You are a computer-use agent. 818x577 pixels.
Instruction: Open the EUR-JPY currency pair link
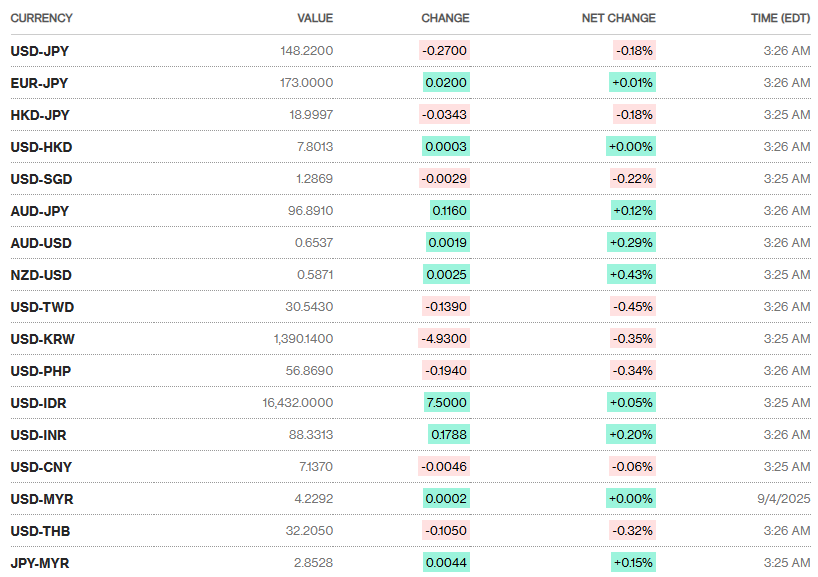(x=39, y=83)
